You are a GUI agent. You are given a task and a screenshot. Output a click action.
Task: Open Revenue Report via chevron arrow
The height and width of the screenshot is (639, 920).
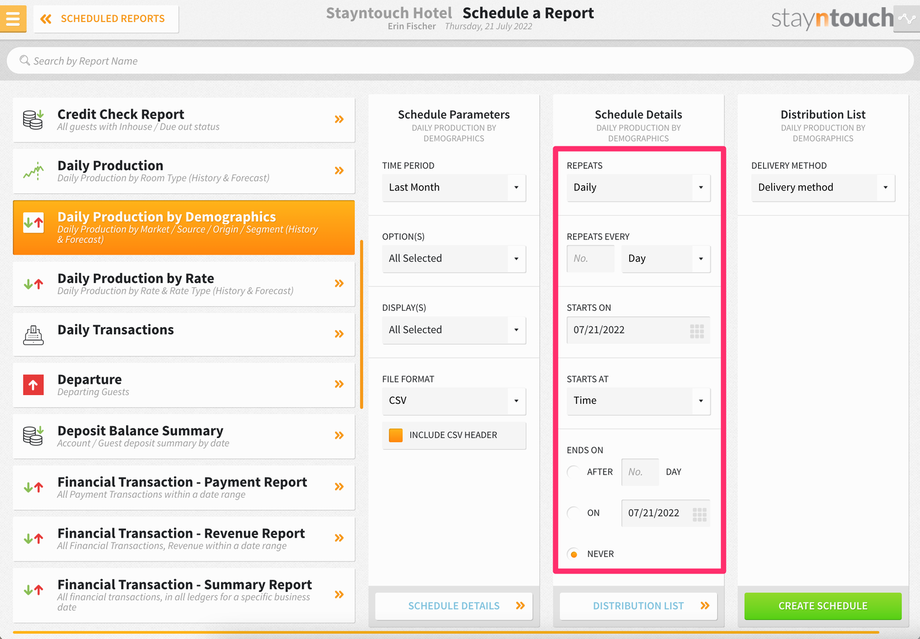coord(339,538)
